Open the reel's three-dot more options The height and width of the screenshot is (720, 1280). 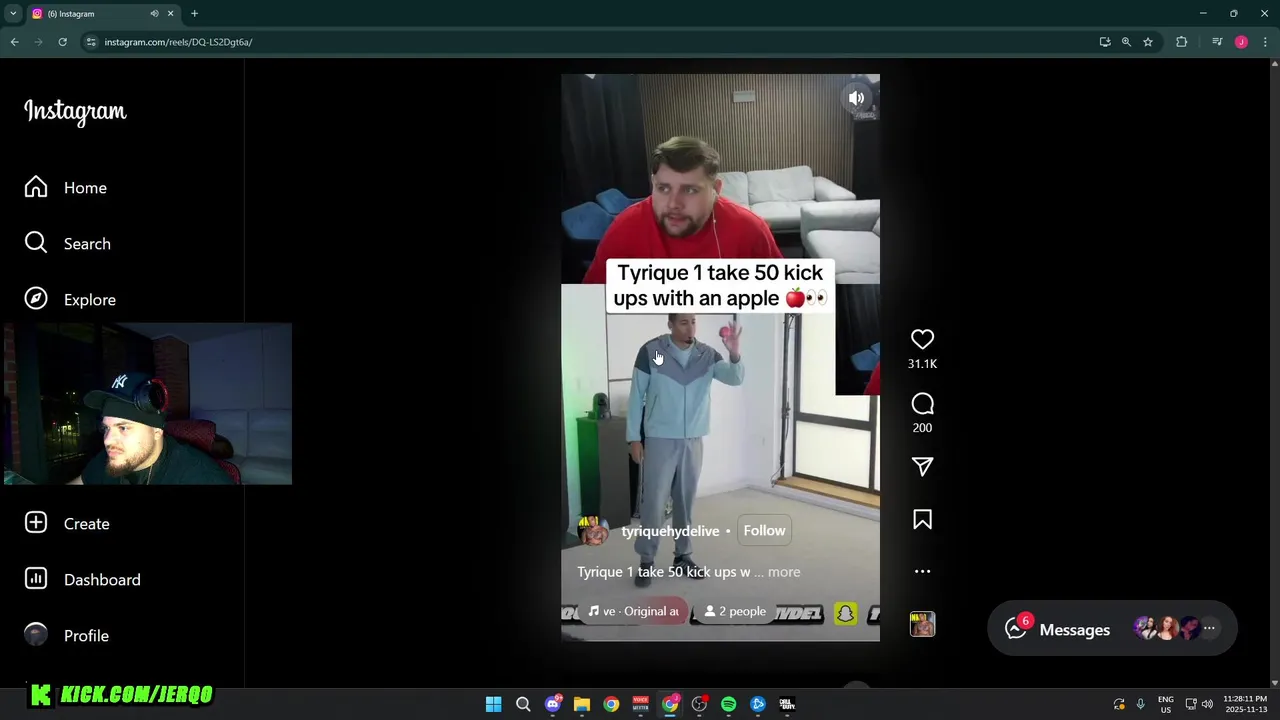click(x=922, y=571)
